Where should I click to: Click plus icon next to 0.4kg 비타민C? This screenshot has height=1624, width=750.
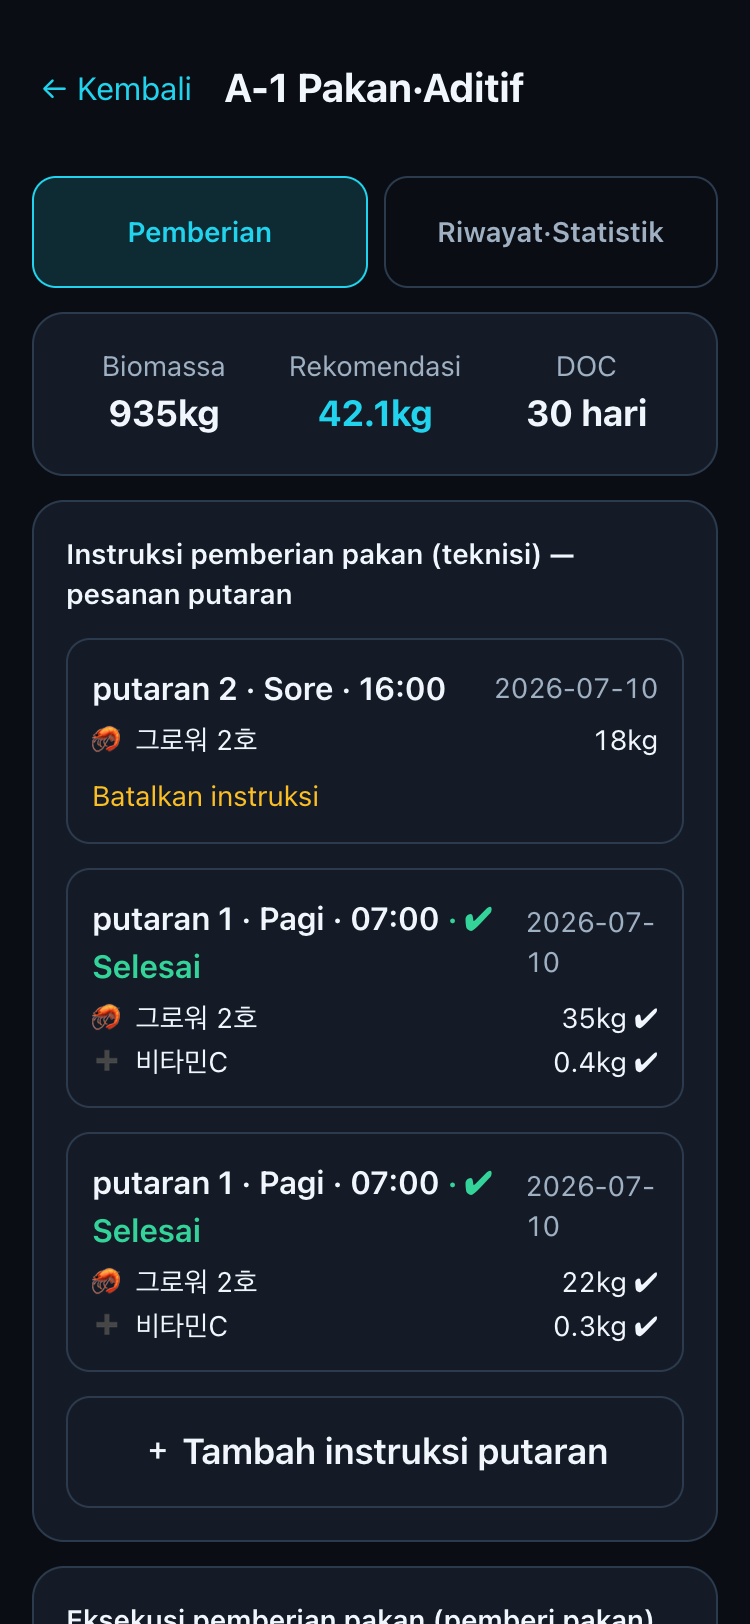pyautogui.click(x=106, y=1061)
